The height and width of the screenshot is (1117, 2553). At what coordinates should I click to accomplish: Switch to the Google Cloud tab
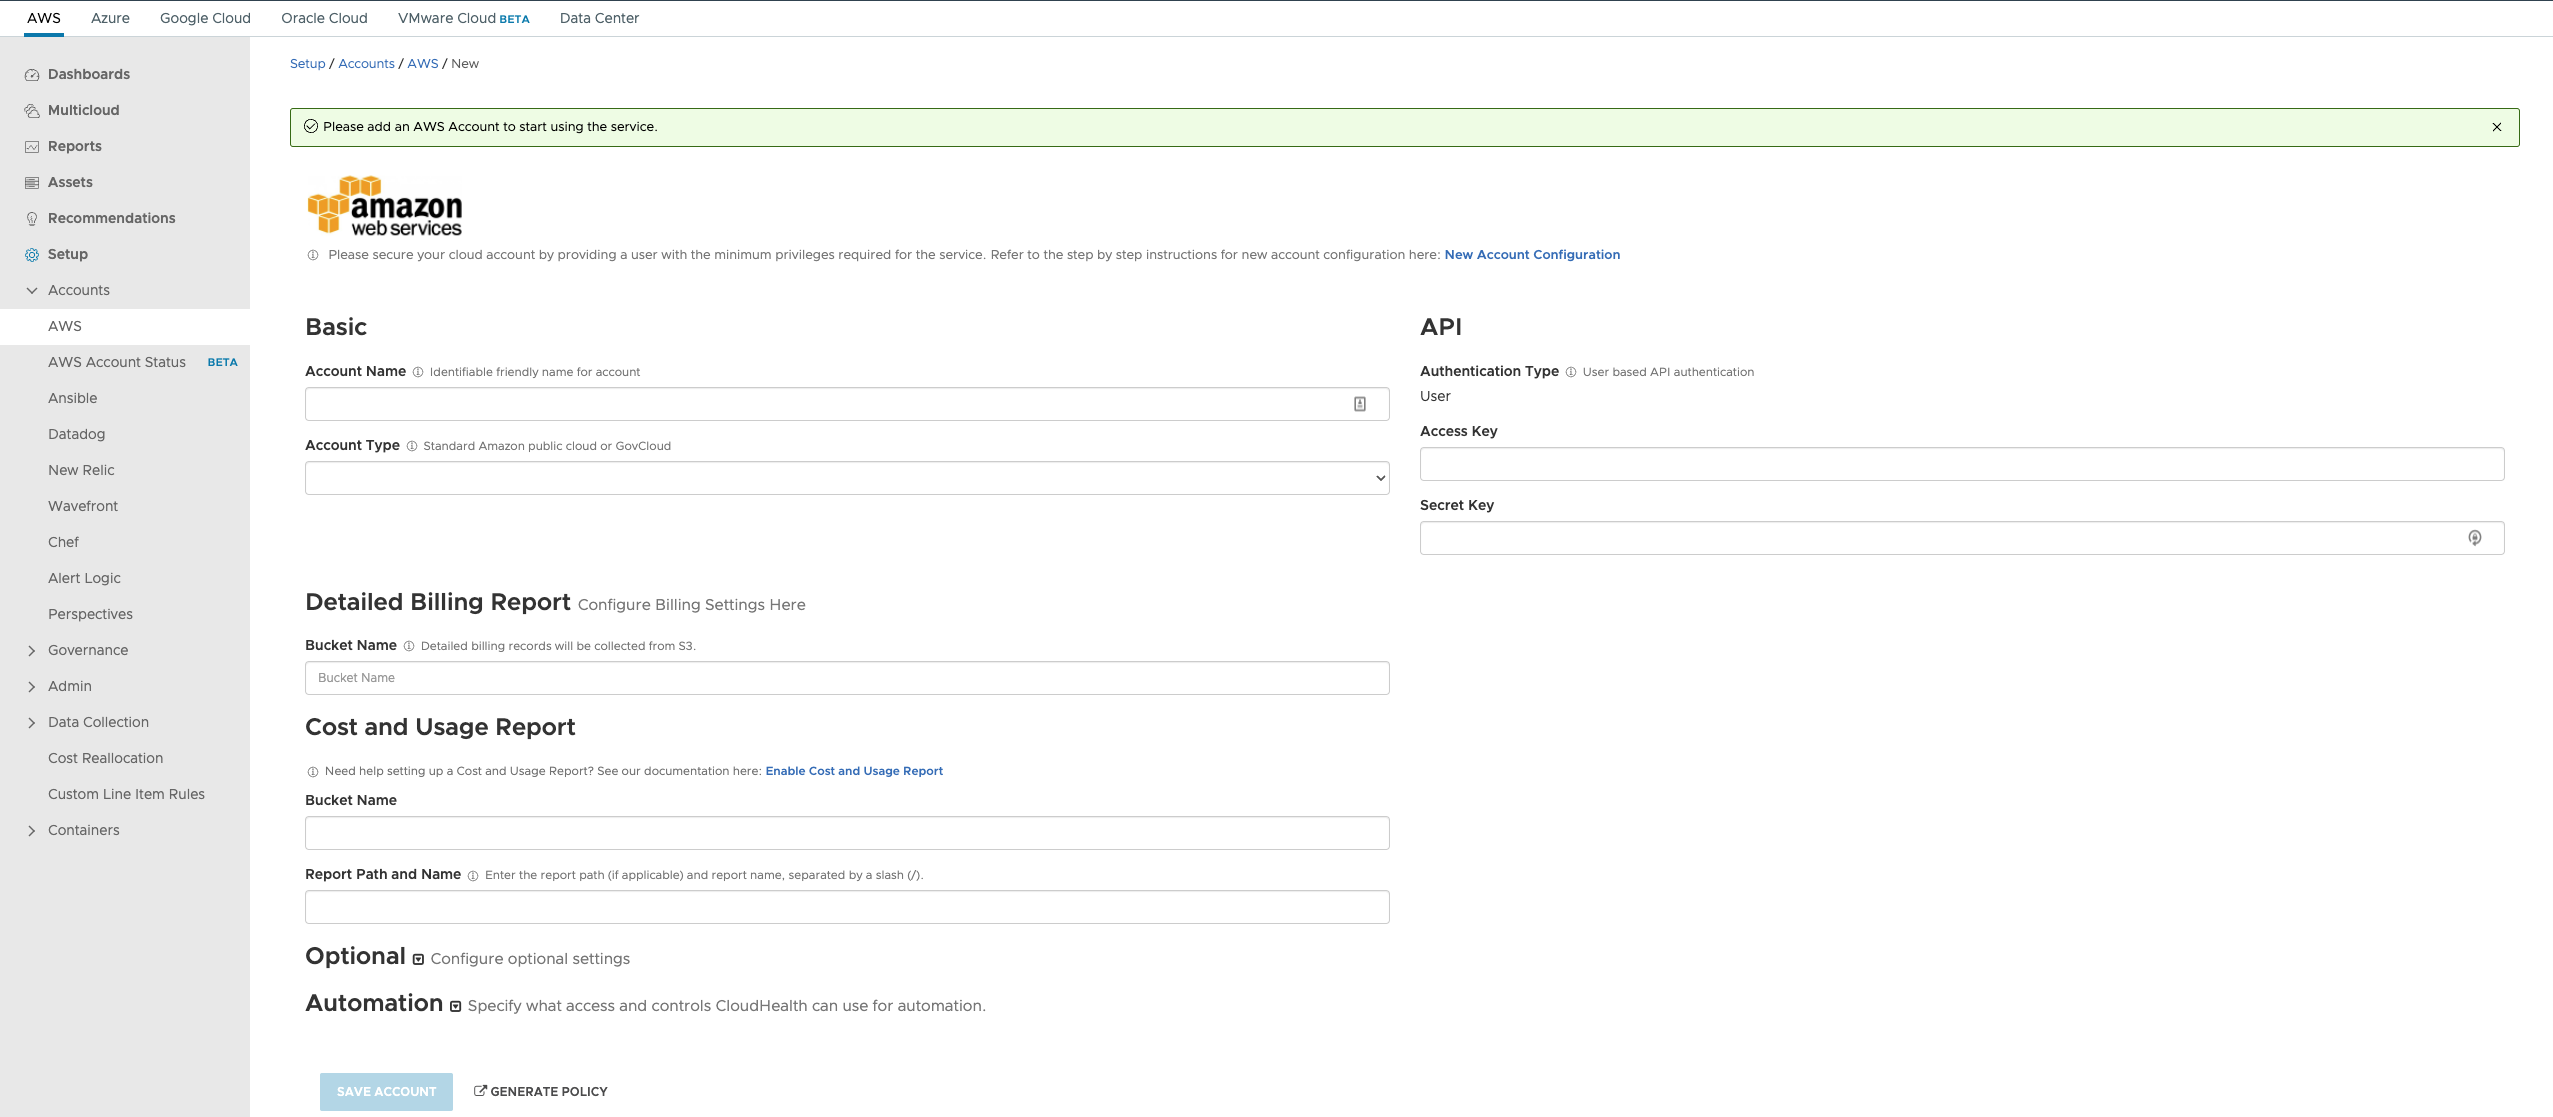(205, 18)
